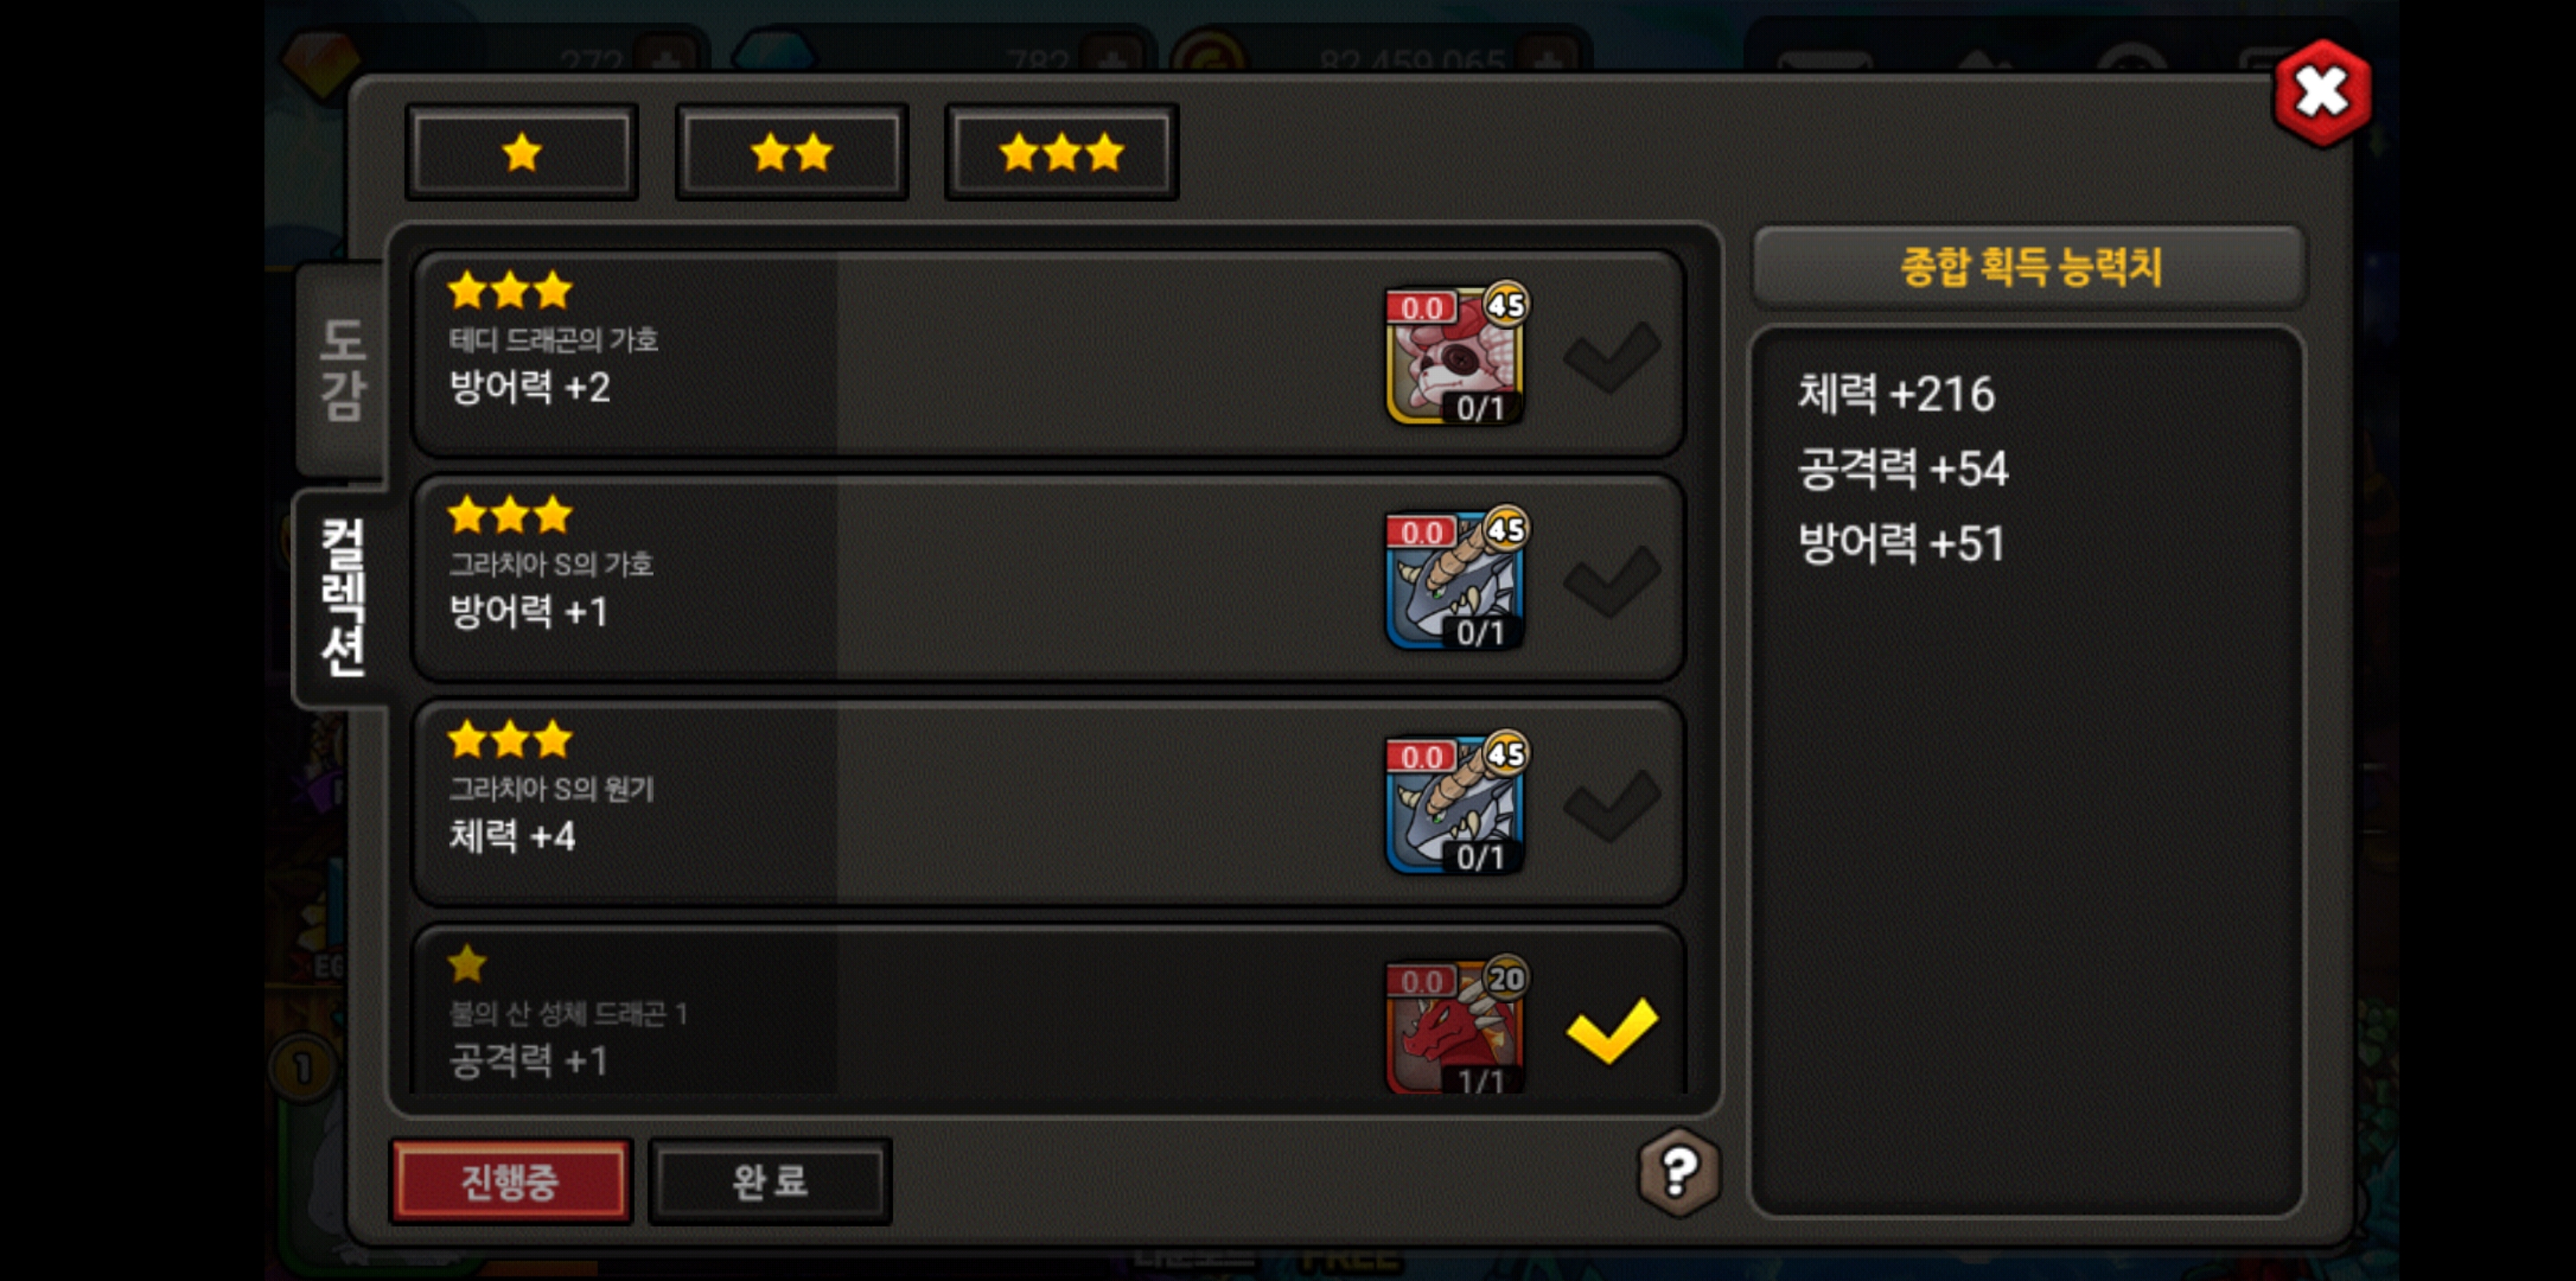Click yellow checkmark for 불의 산 성체 드래곤
This screenshot has width=2576, height=1281.
[x=1612, y=1030]
